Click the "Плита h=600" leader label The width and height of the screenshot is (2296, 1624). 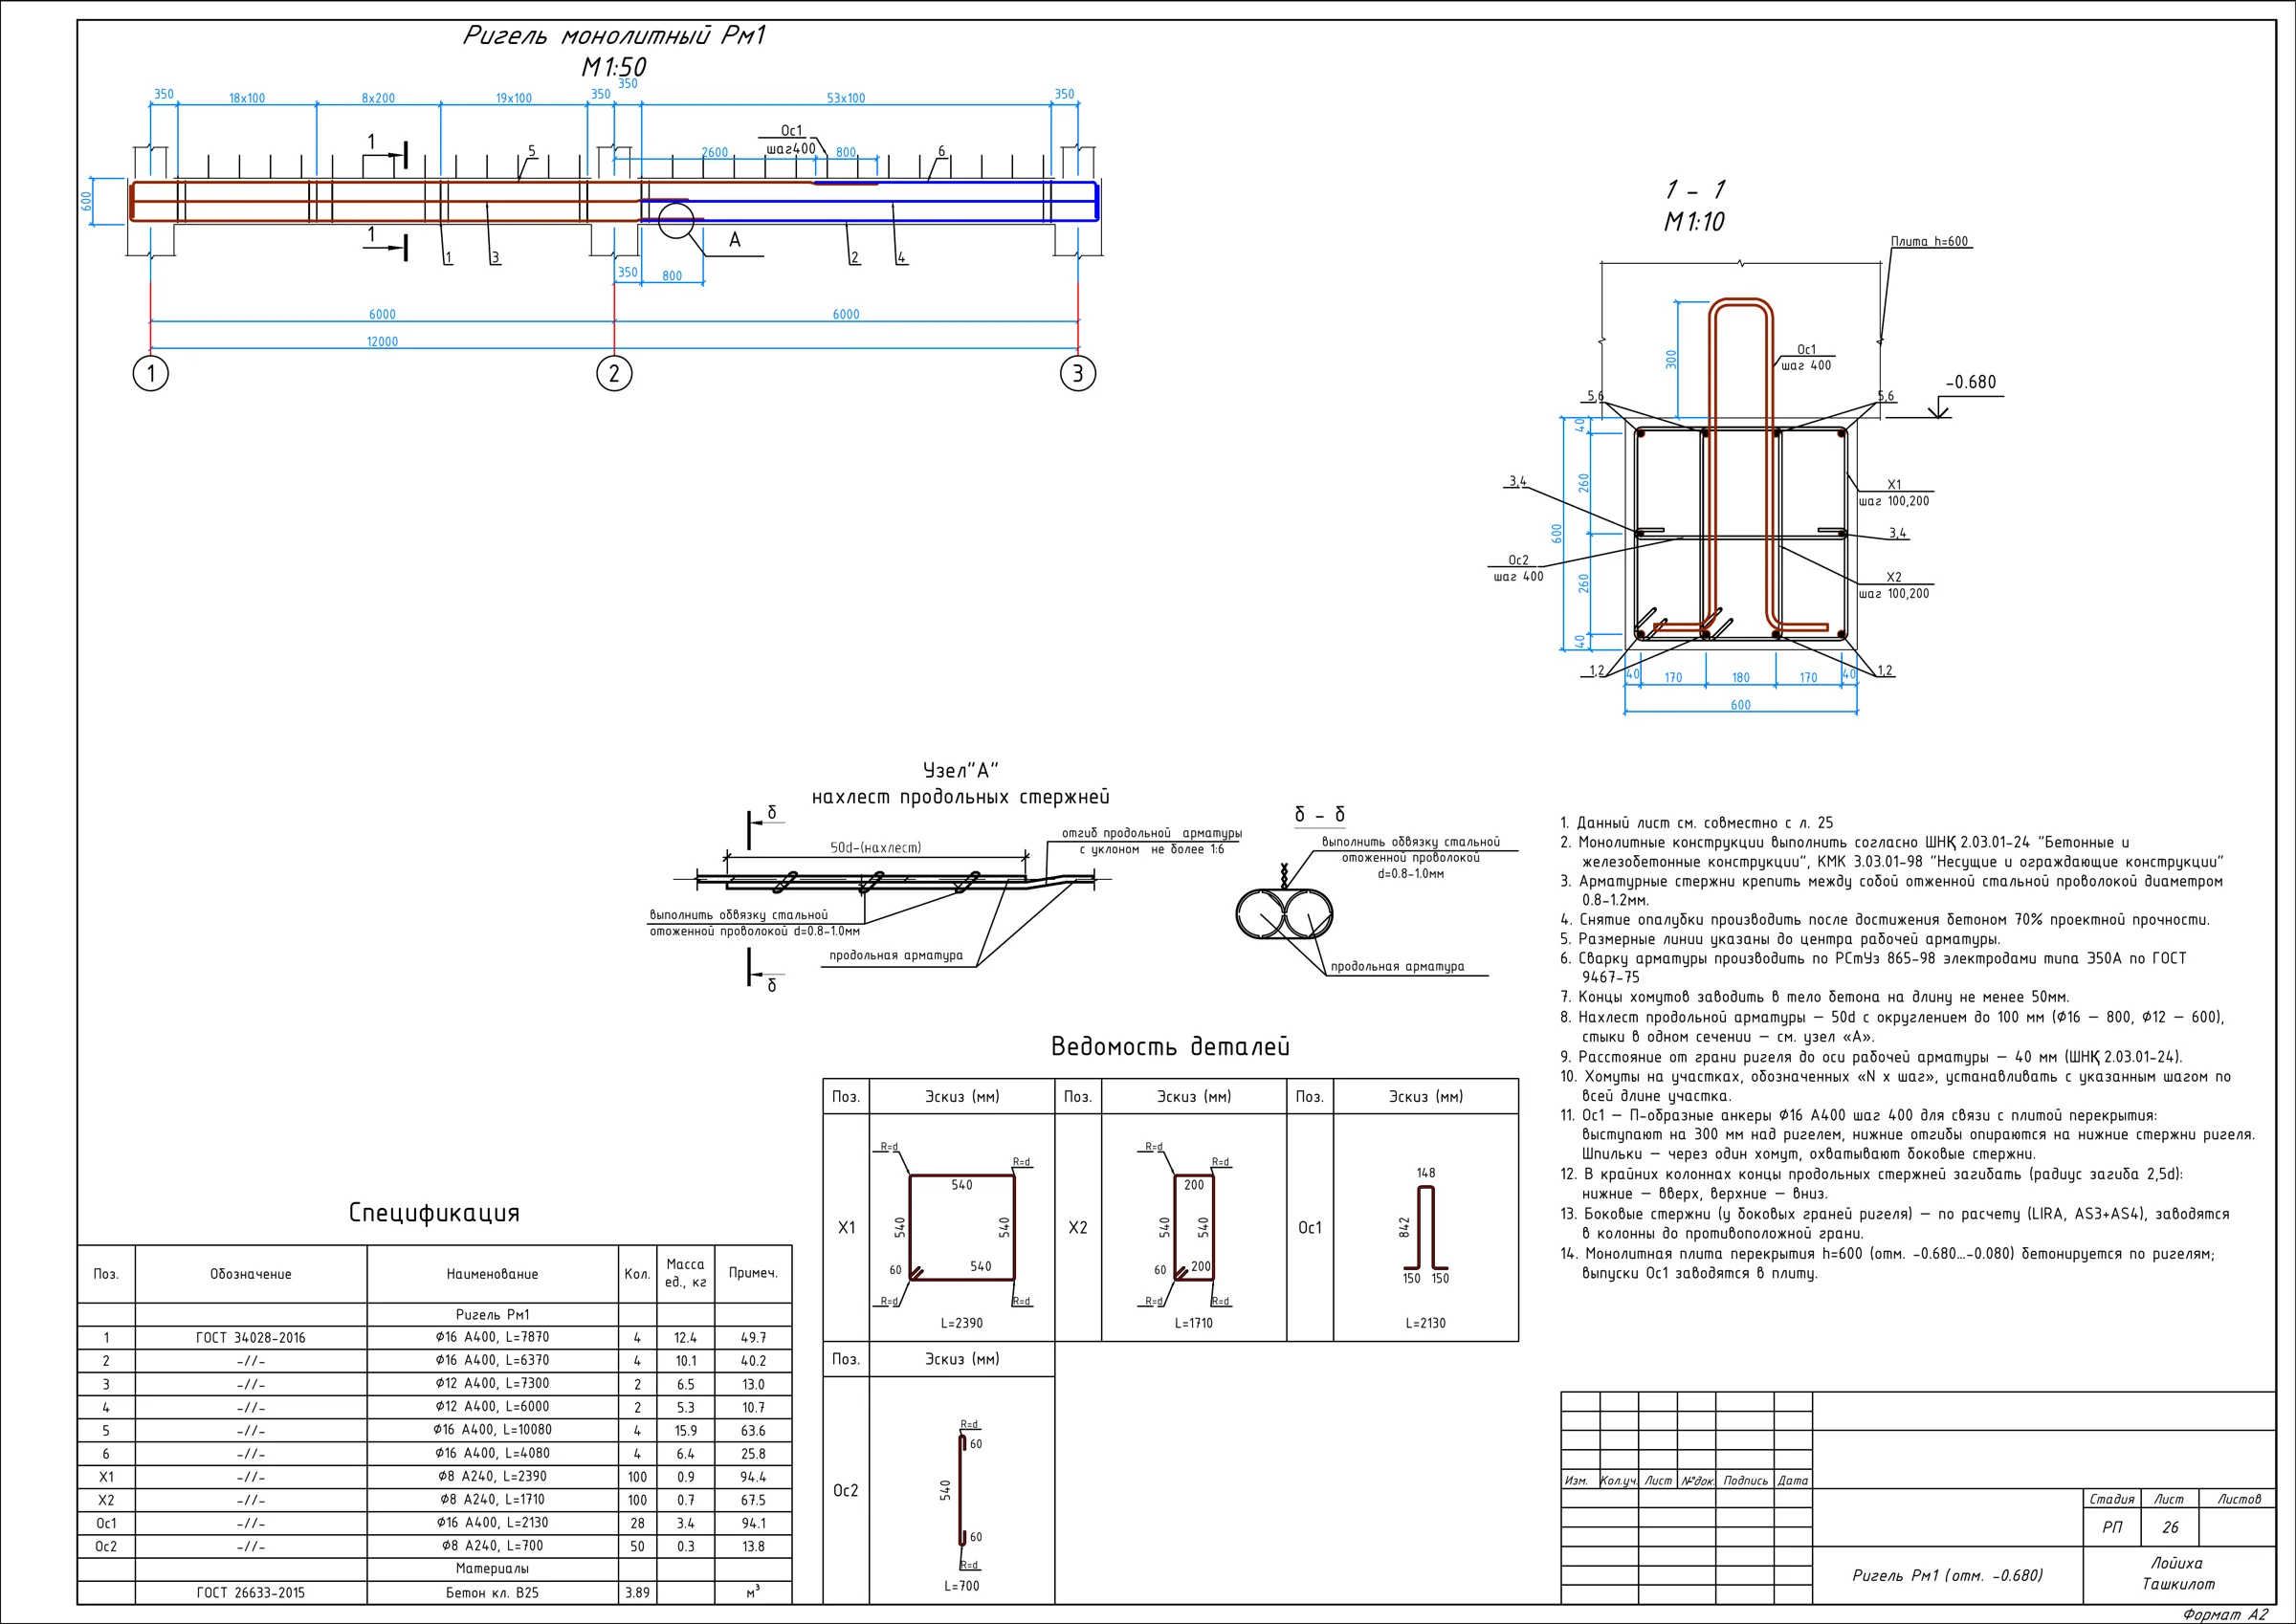(1929, 241)
